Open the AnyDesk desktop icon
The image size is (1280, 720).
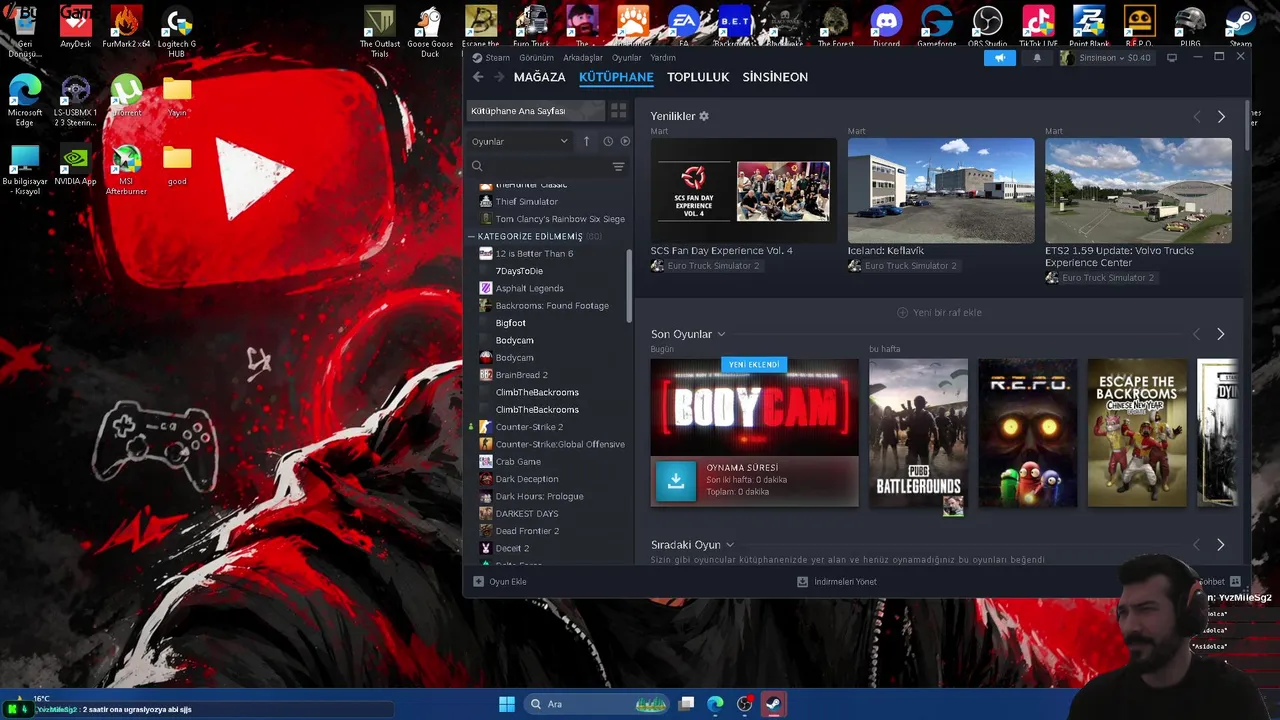(x=75, y=27)
